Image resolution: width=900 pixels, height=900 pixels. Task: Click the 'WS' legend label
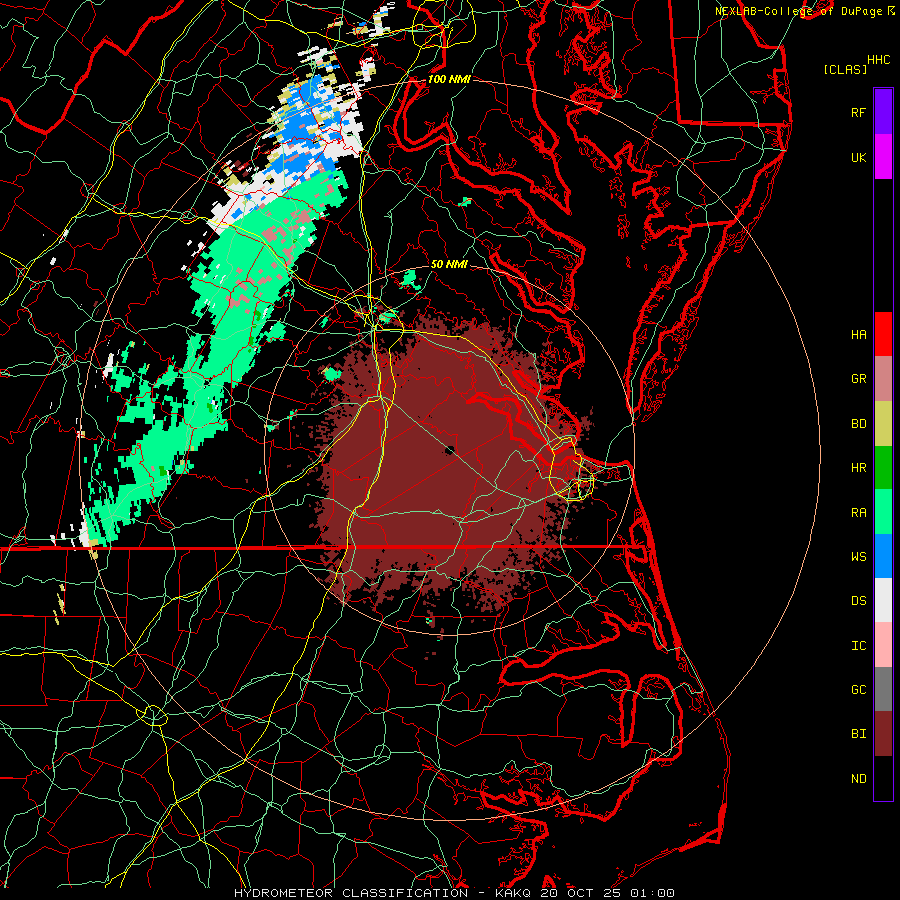859,557
